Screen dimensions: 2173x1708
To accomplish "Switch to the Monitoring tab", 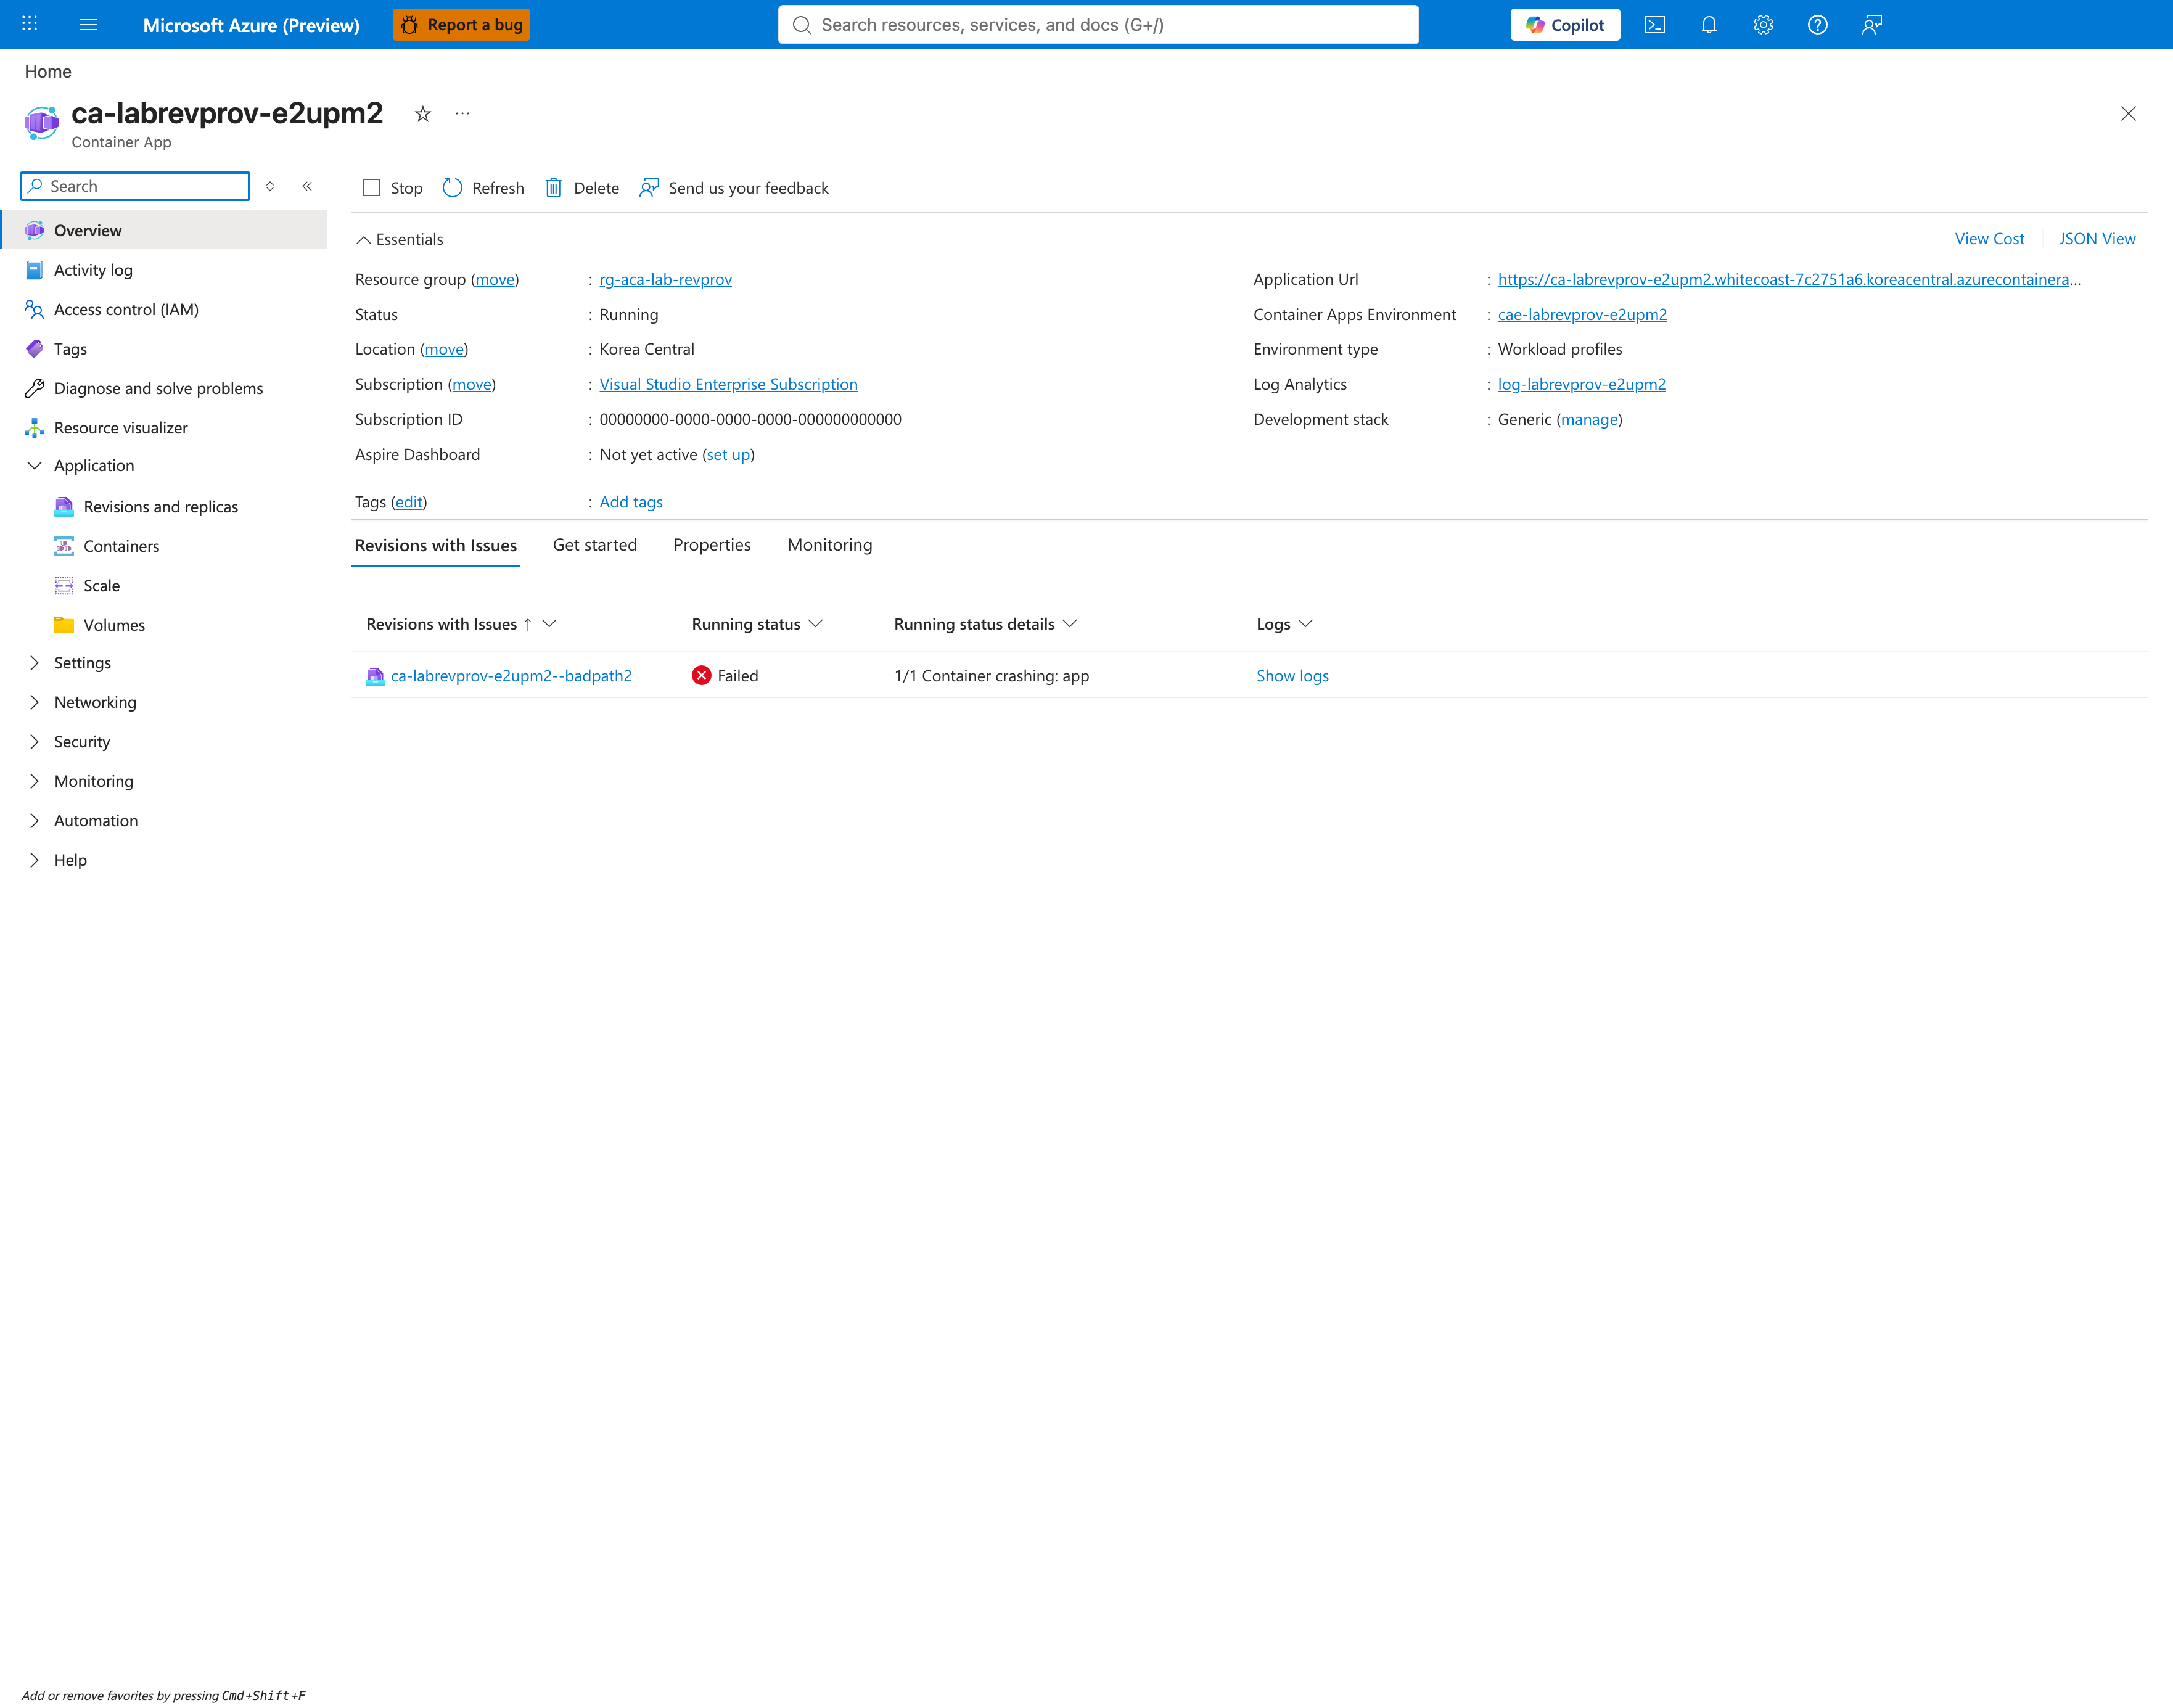I will tap(830, 544).
